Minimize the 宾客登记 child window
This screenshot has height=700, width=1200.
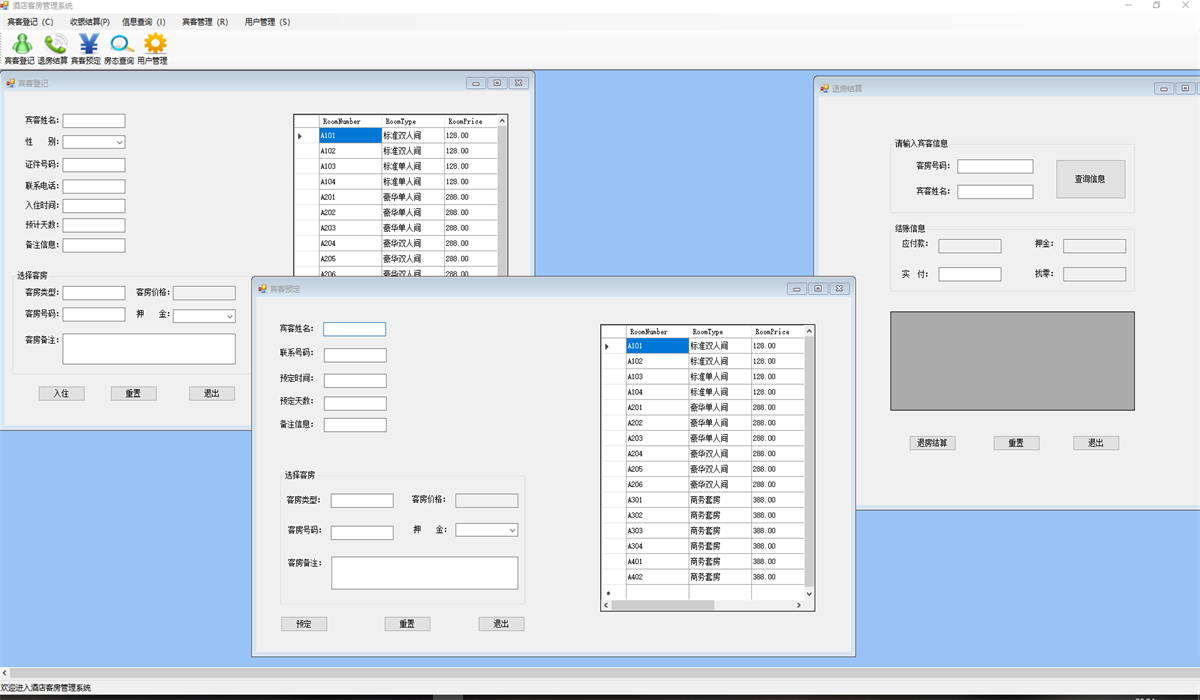(476, 83)
